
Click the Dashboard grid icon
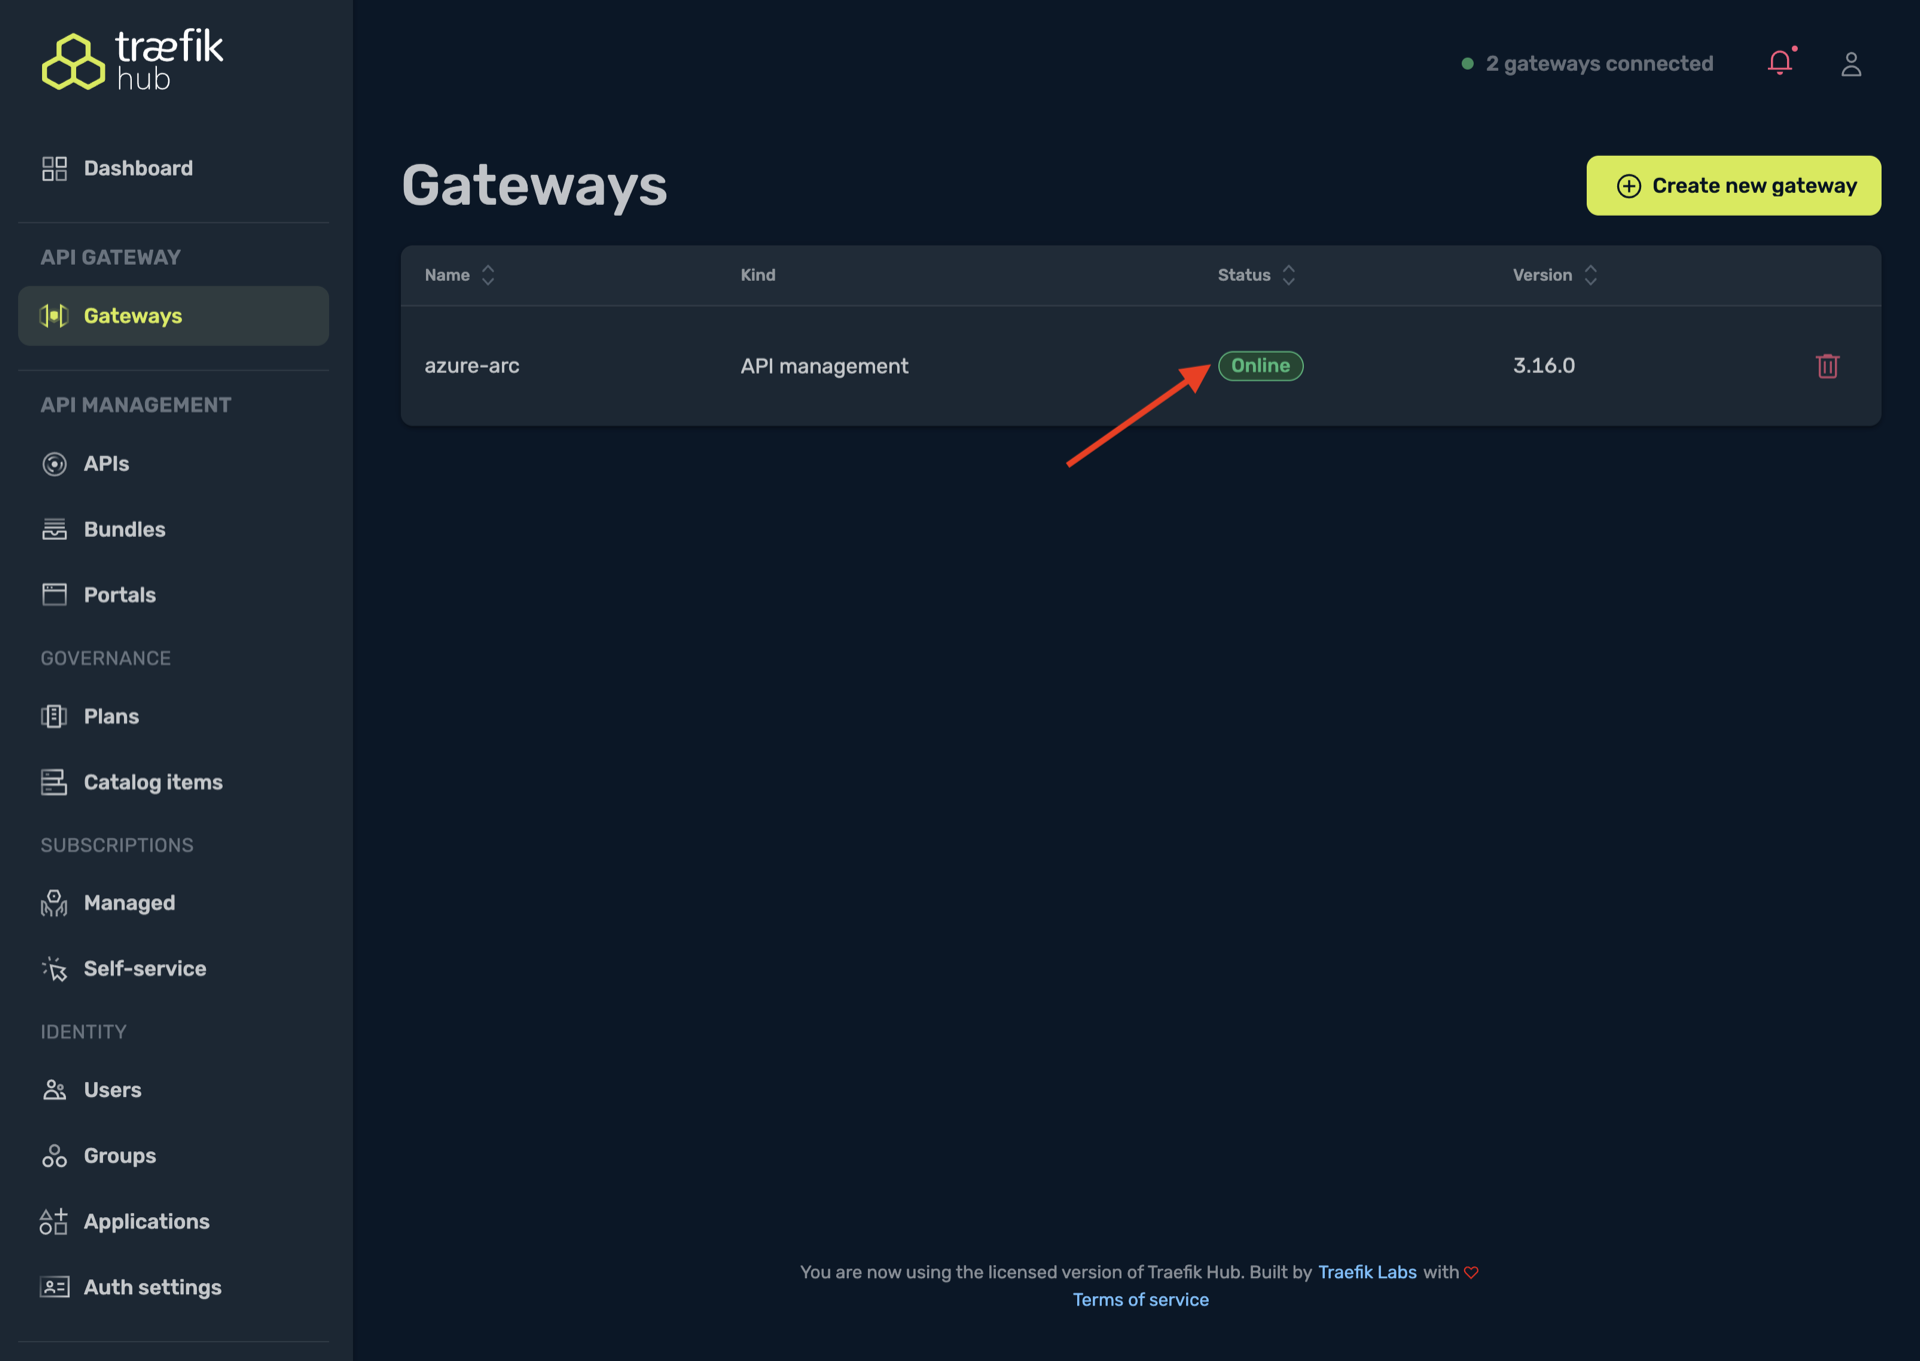tap(54, 168)
